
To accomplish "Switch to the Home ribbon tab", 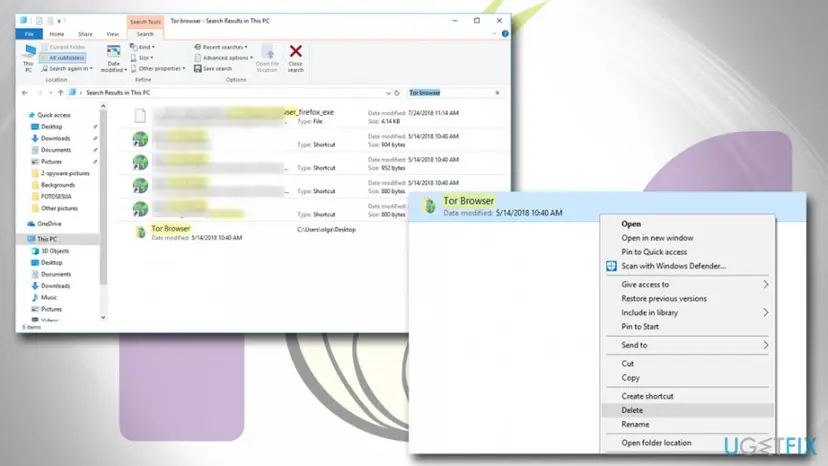I will click(x=57, y=34).
